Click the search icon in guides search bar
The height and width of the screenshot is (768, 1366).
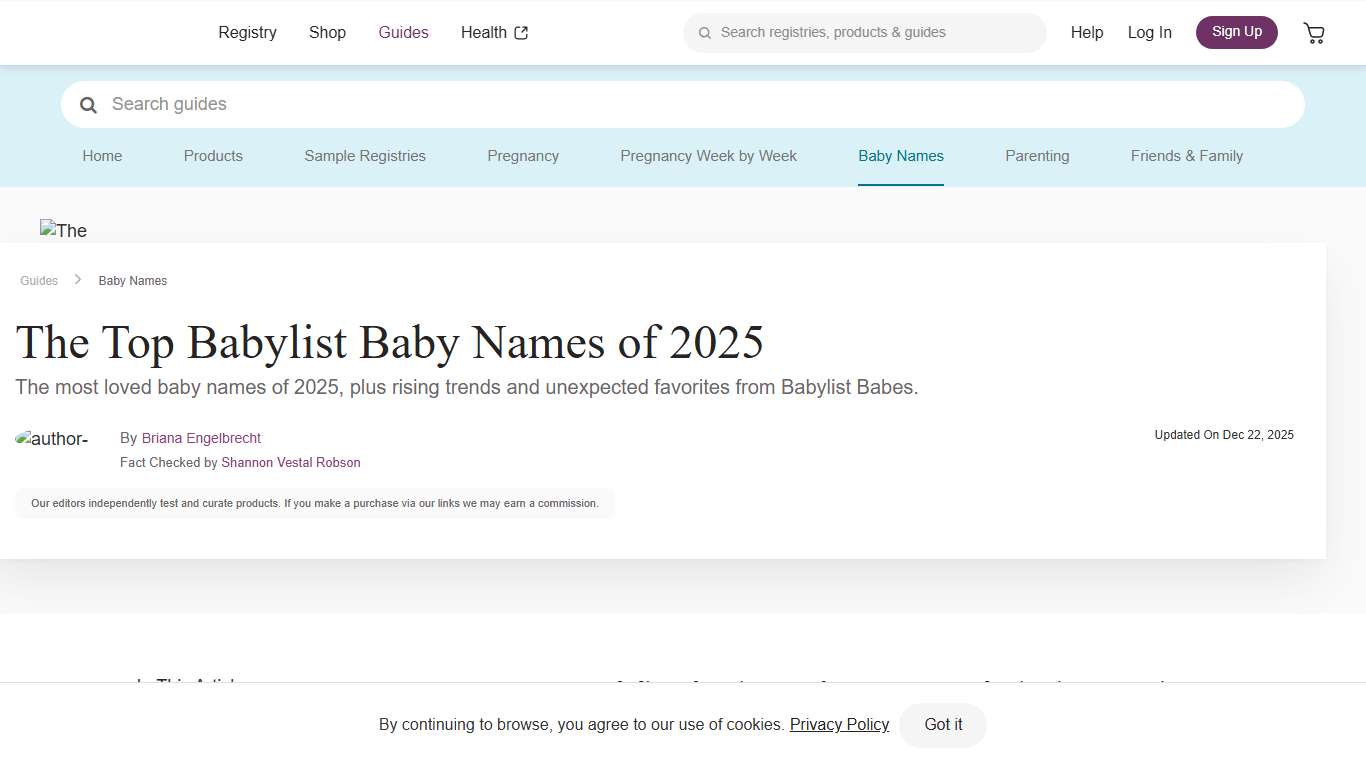[88, 104]
